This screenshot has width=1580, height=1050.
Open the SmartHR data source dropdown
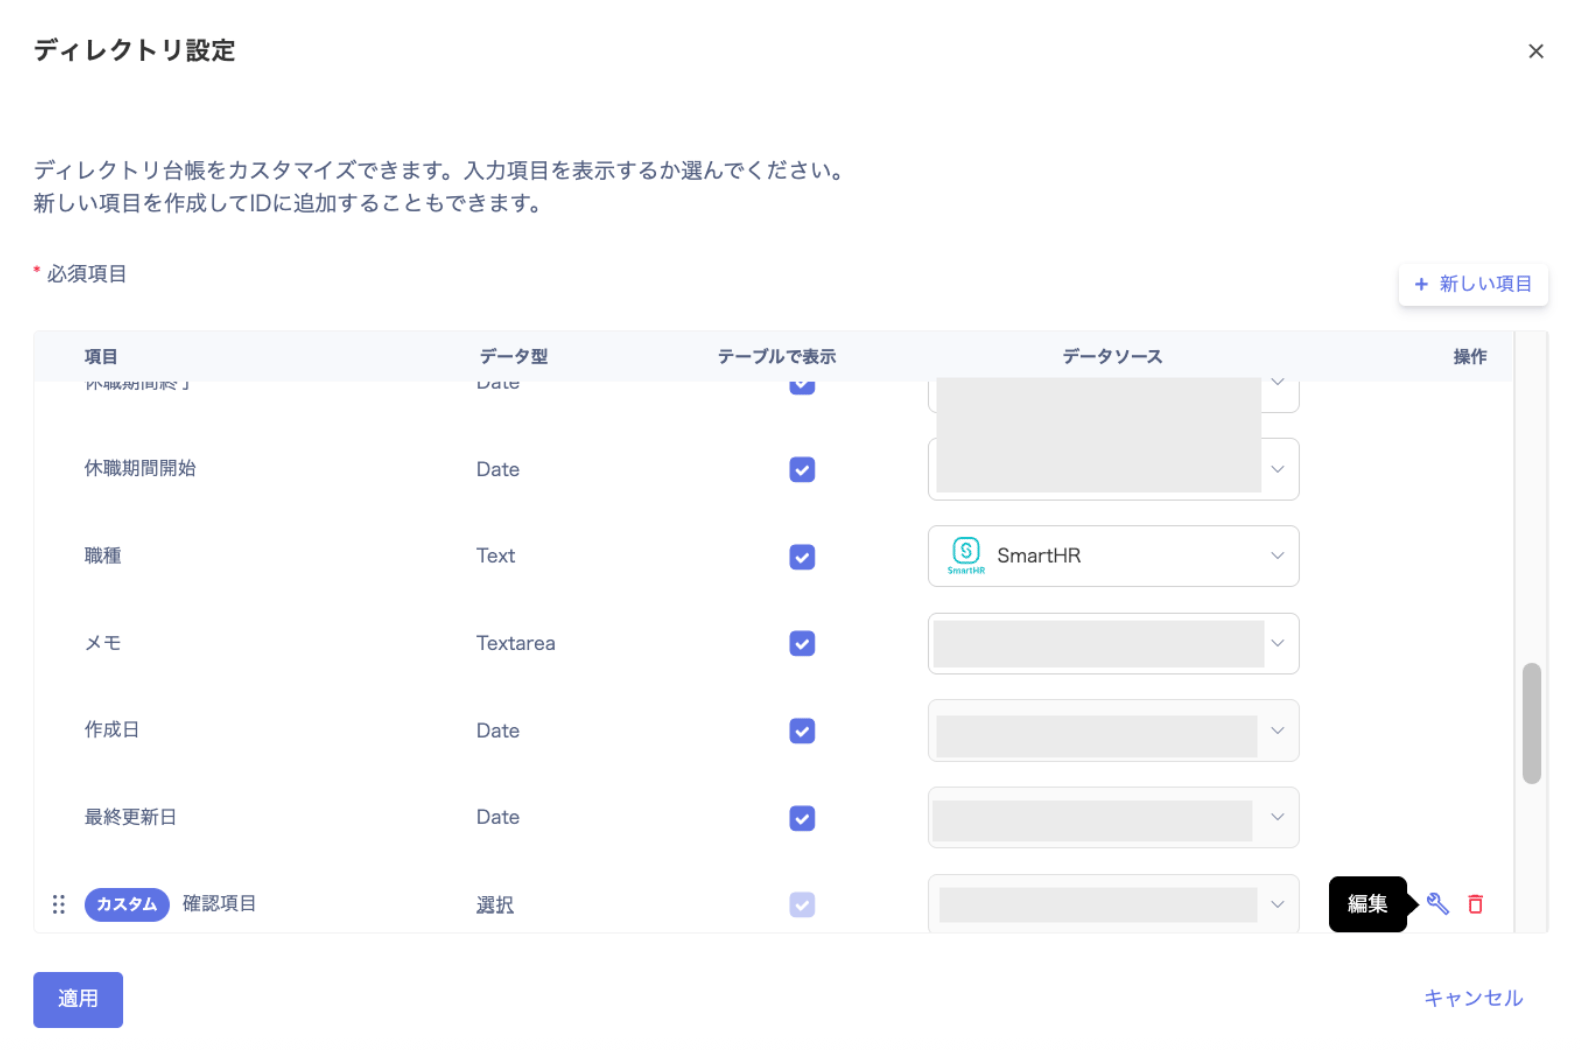coord(1113,556)
